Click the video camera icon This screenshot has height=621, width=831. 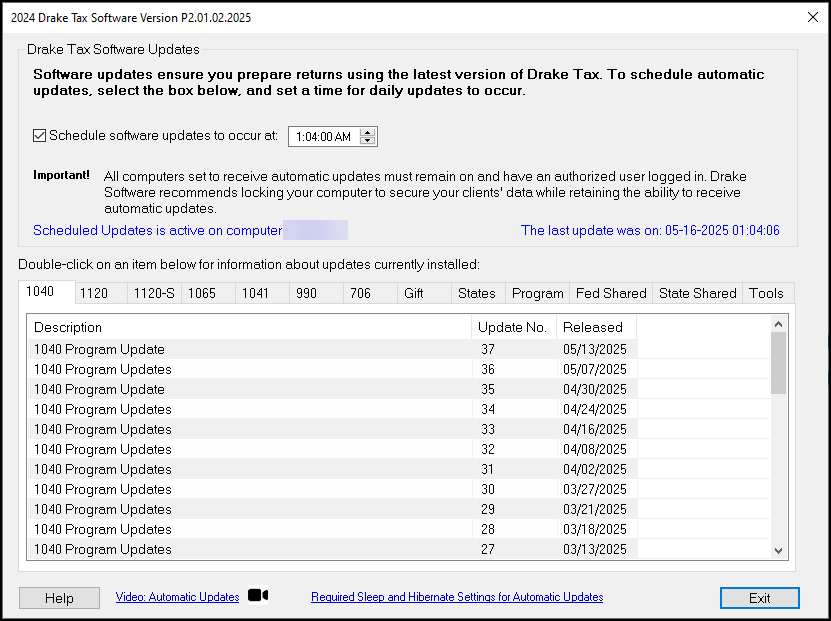click(x=258, y=595)
